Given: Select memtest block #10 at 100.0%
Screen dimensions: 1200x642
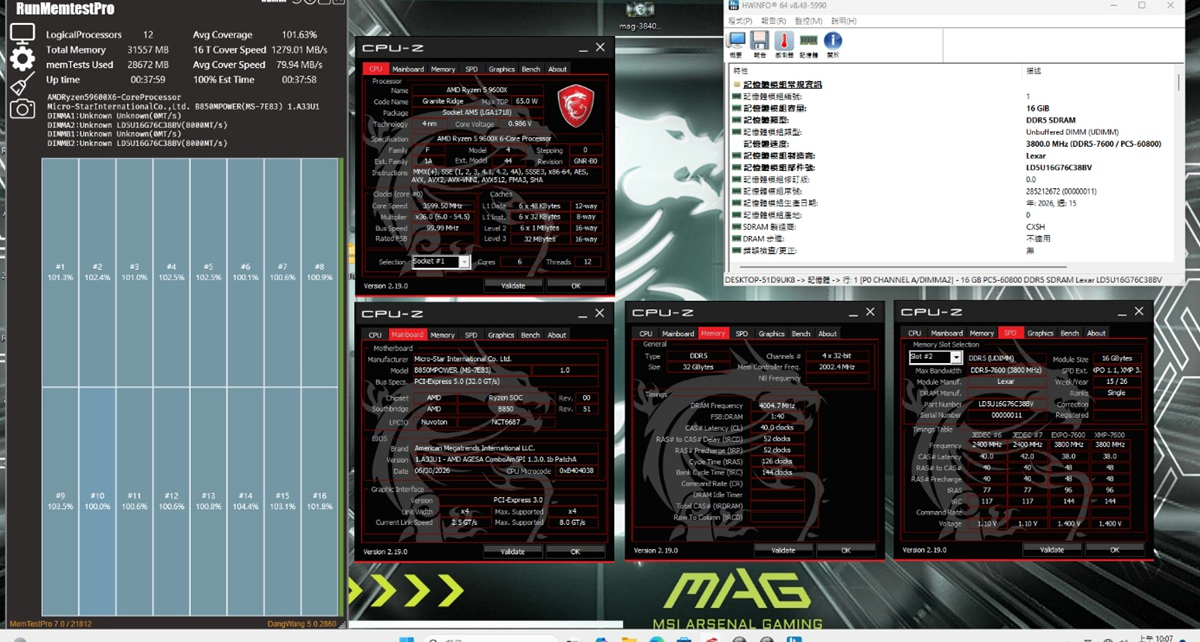Looking at the screenshot, I should [x=97, y=502].
